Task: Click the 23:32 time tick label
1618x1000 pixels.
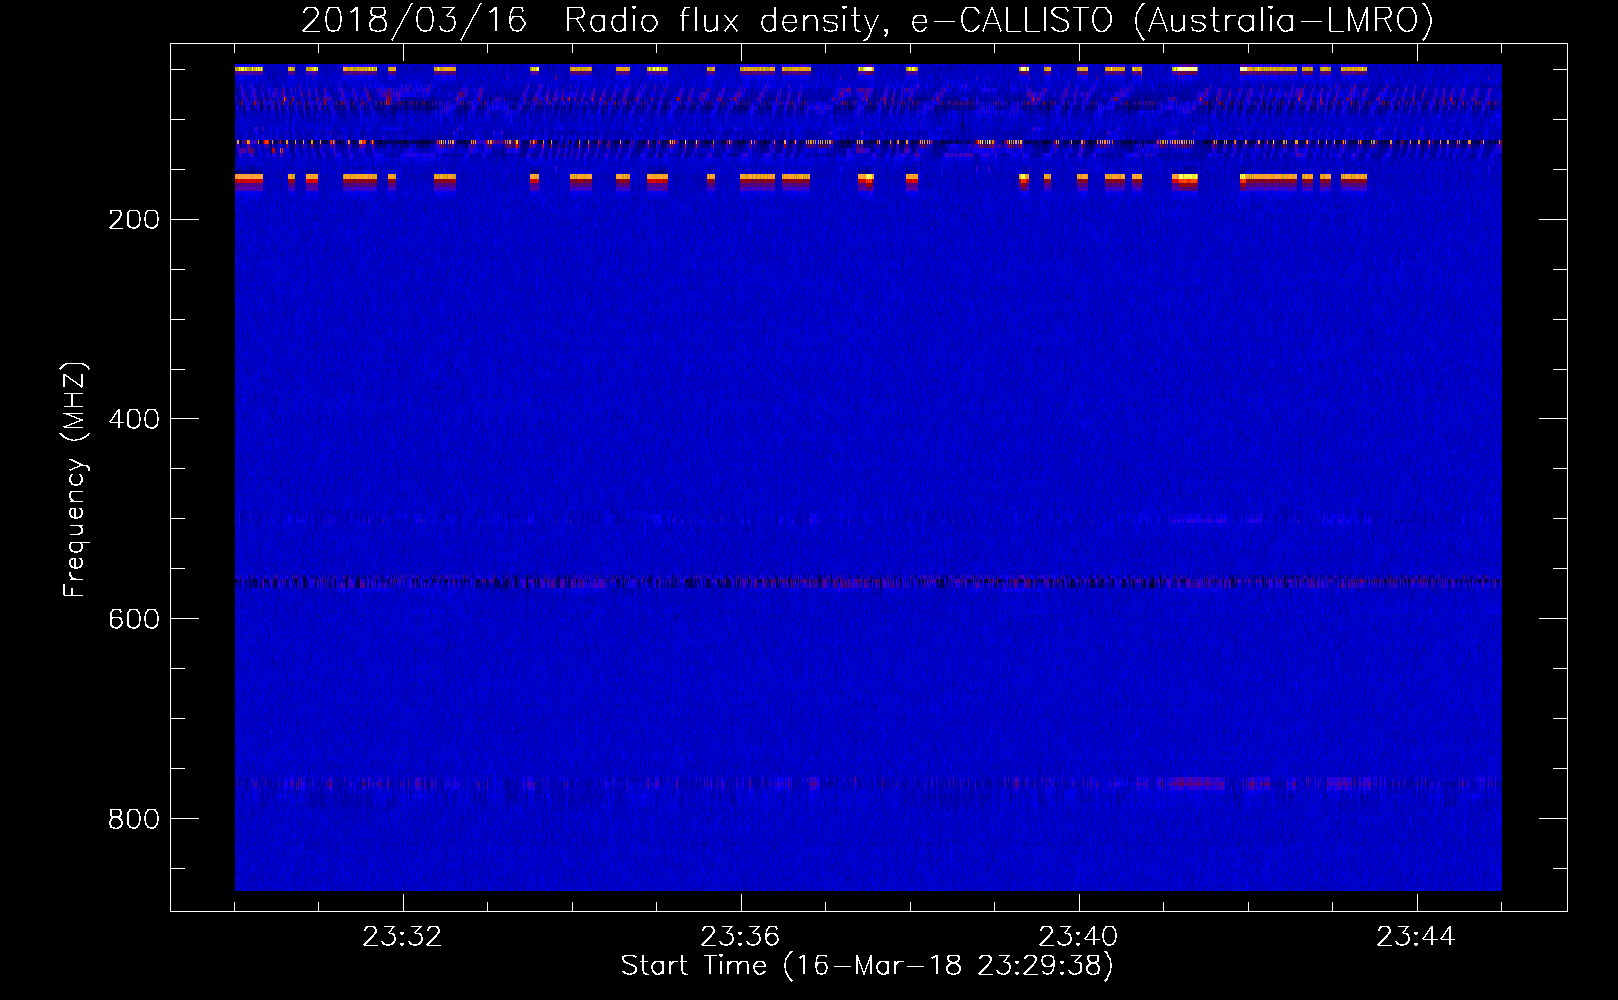Action: pyautogui.click(x=402, y=937)
